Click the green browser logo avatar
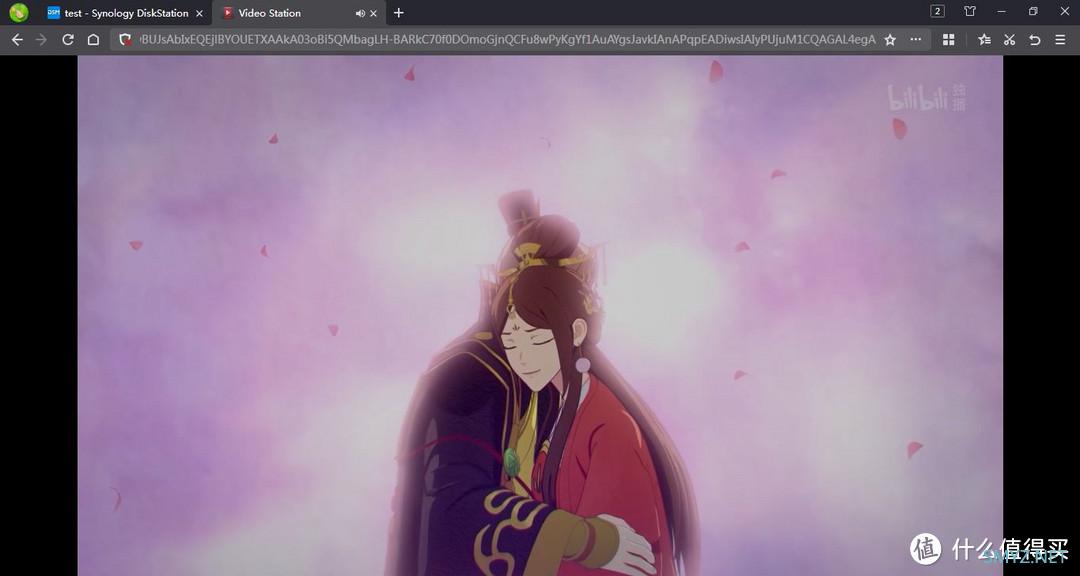Viewport: 1080px width, 576px height. click(x=19, y=12)
